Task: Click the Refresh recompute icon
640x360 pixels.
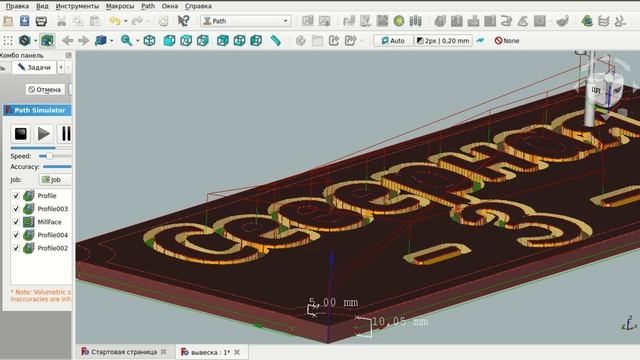Action: point(163,21)
